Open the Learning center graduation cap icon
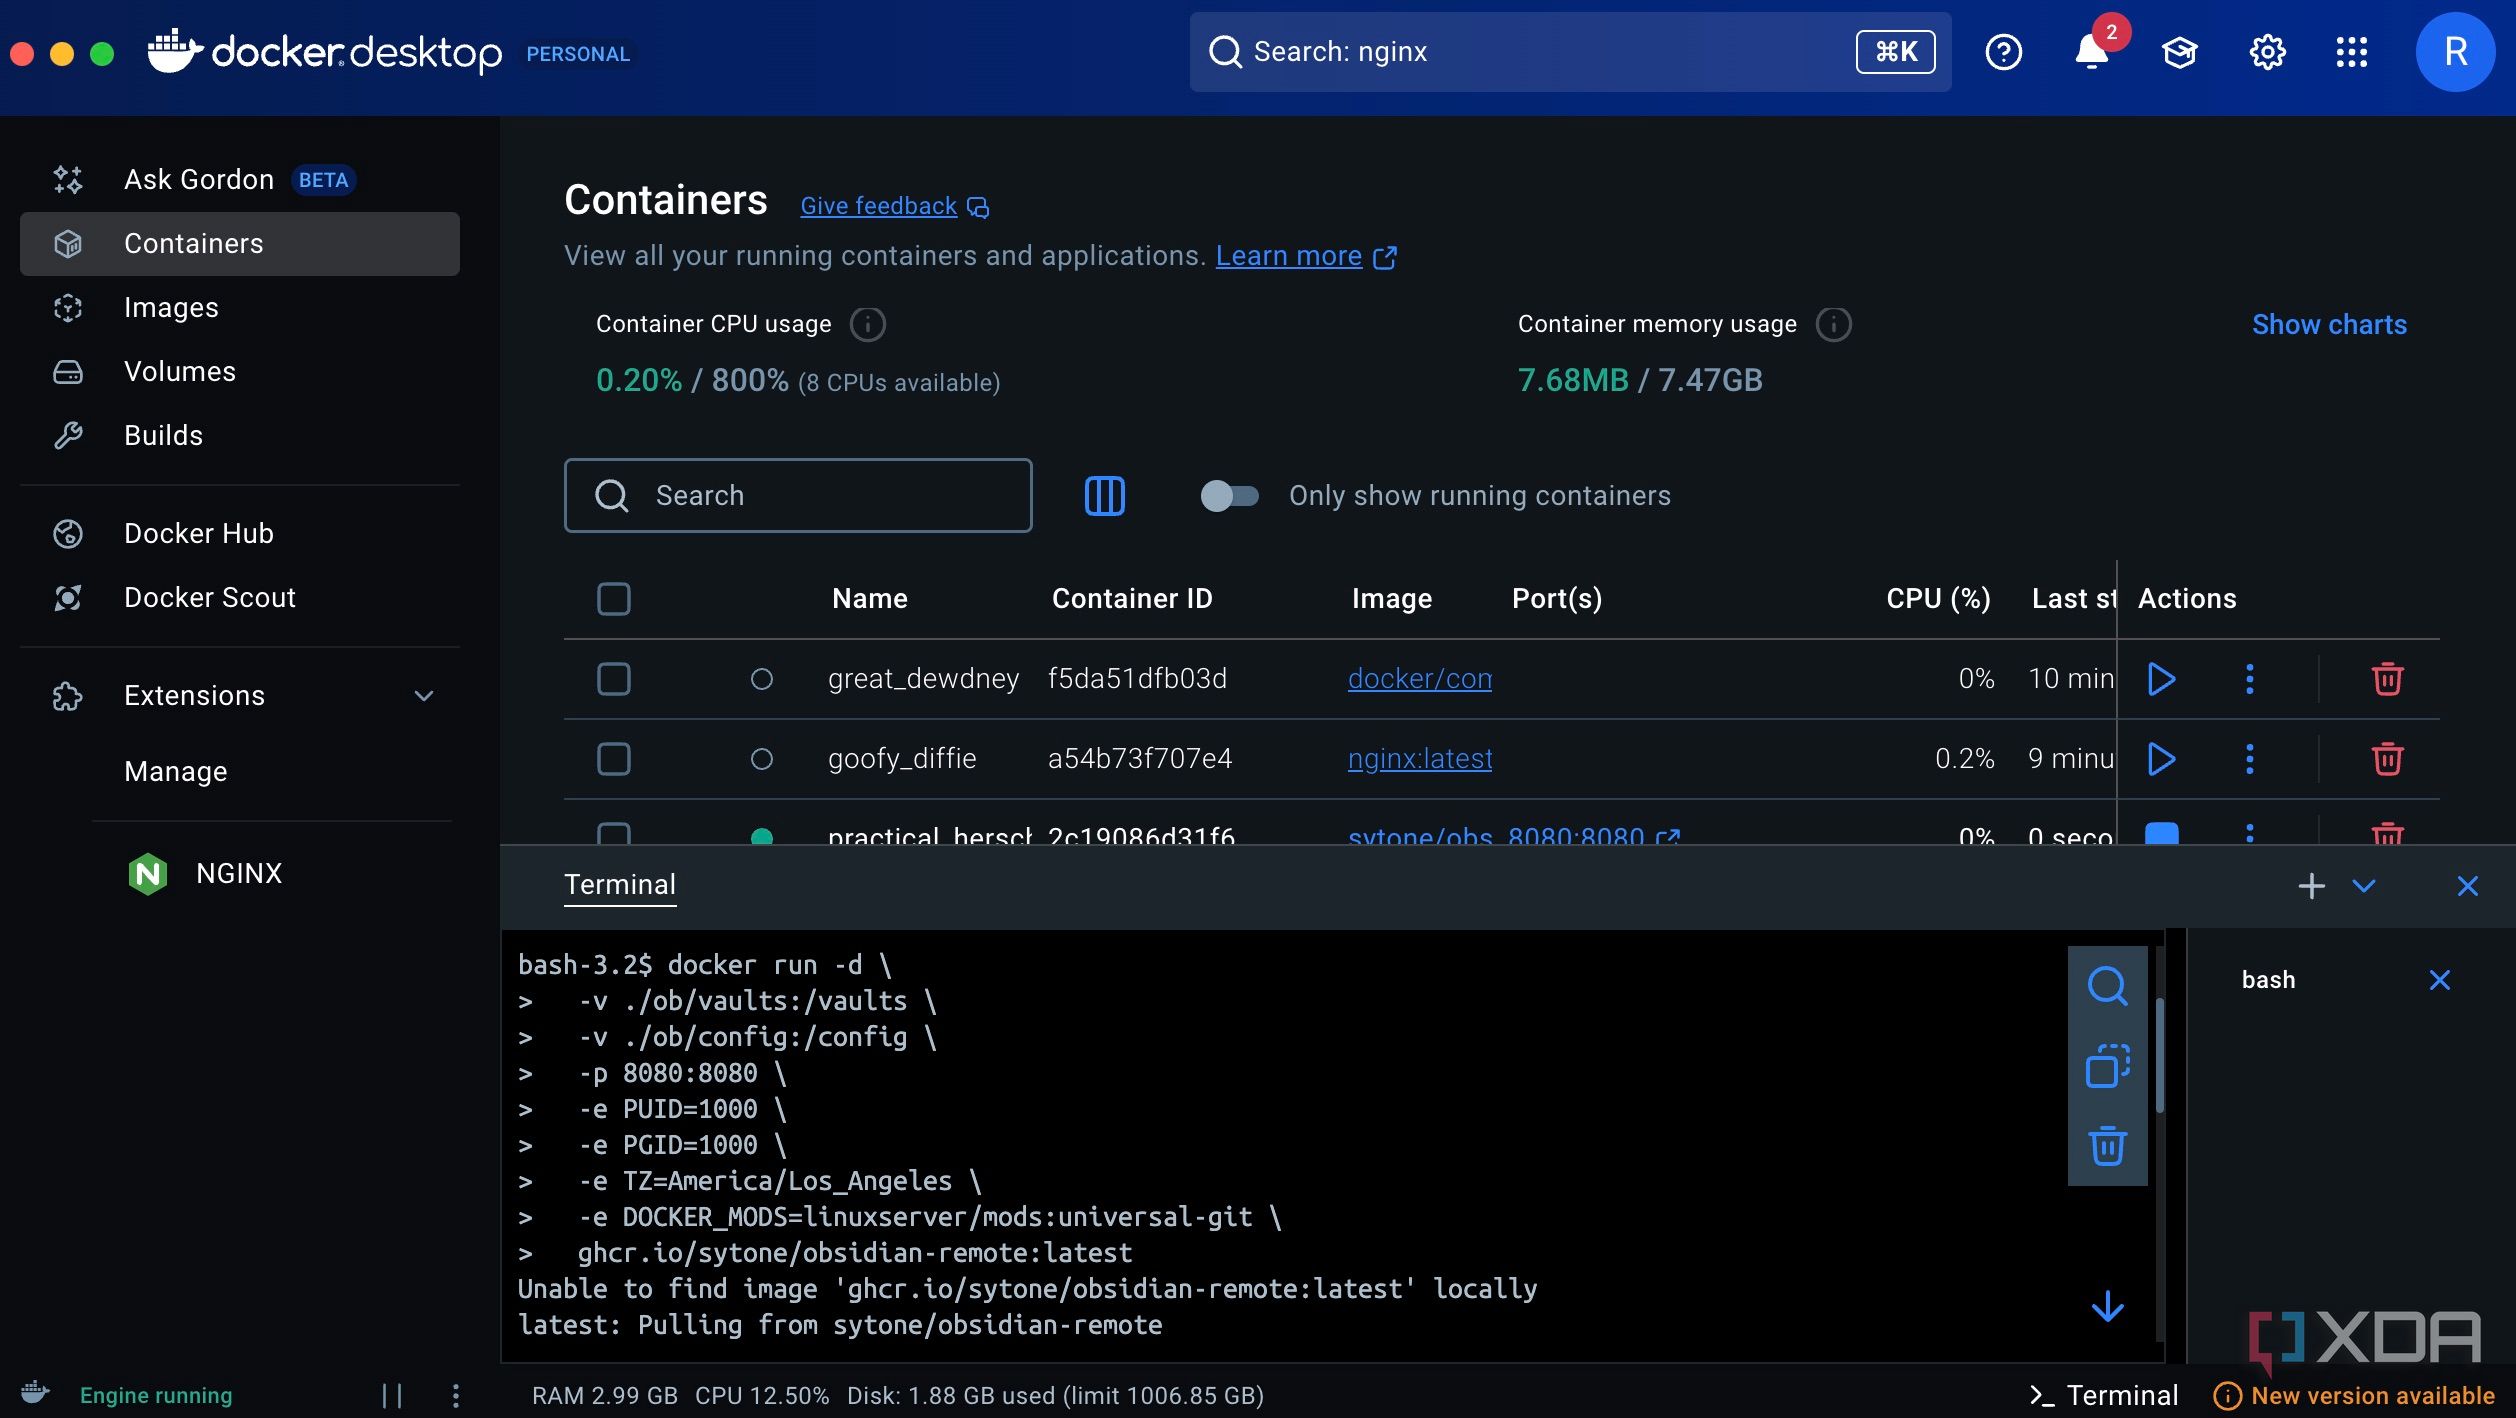2516x1418 pixels. coord(2179,52)
